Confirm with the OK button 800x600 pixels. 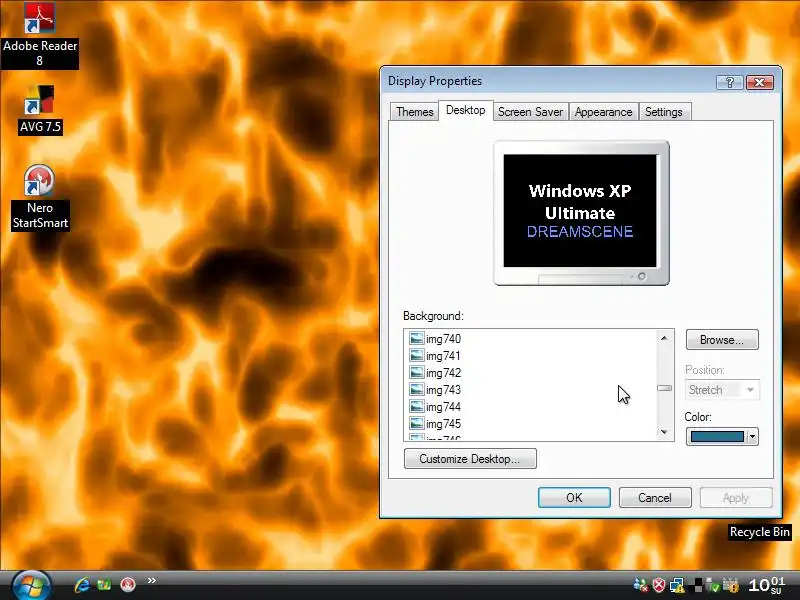point(574,497)
